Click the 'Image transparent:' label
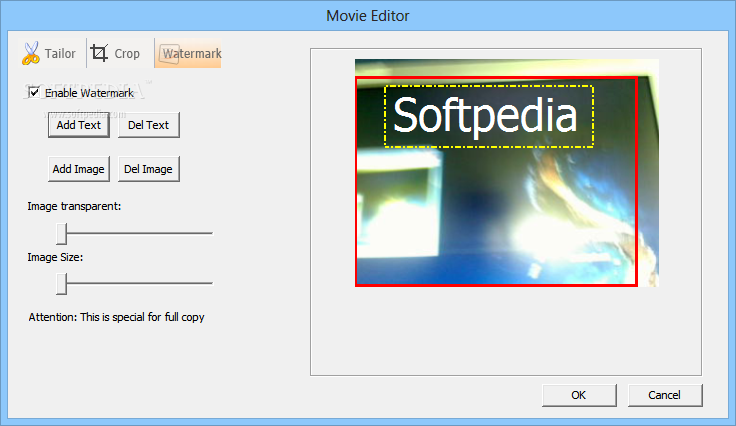Screen dimensions: 736x426 [74, 206]
